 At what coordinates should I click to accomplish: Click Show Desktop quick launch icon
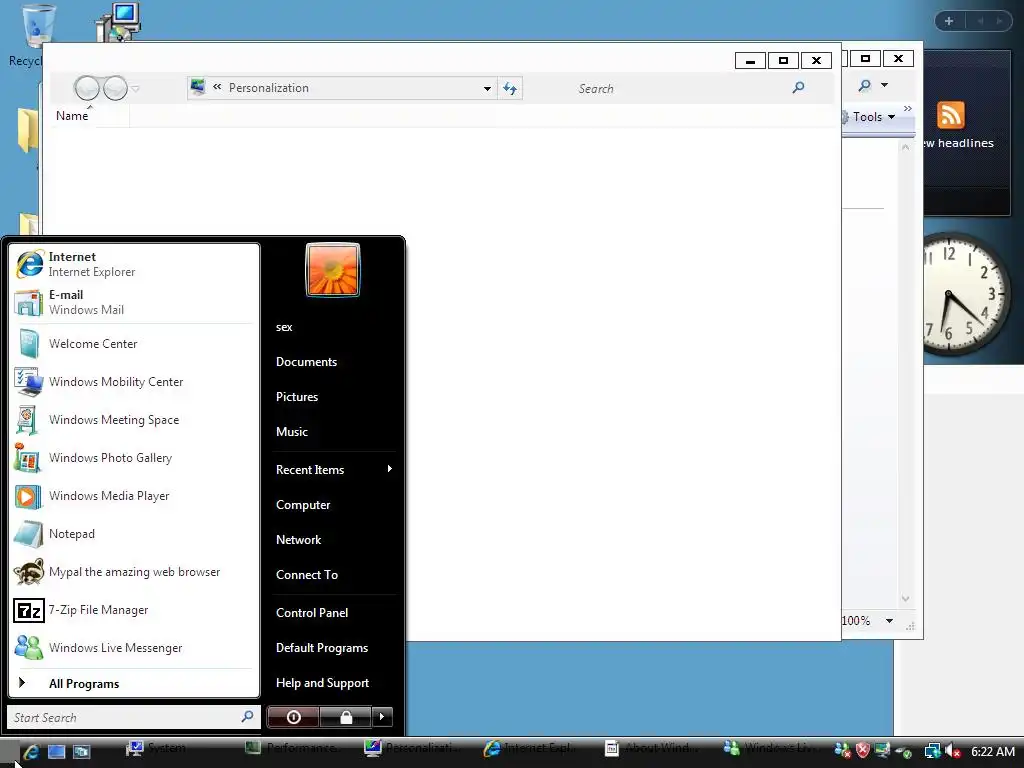click(x=57, y=752)
